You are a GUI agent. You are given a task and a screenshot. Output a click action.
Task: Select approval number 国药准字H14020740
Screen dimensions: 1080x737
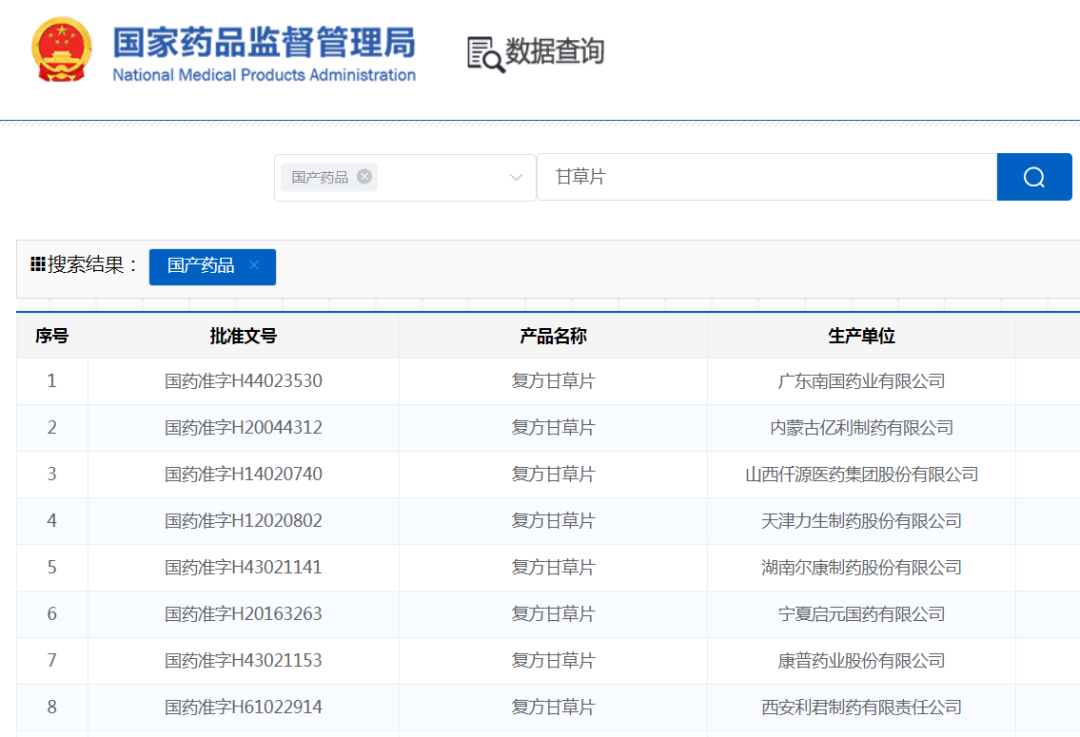tap(243, 474)
